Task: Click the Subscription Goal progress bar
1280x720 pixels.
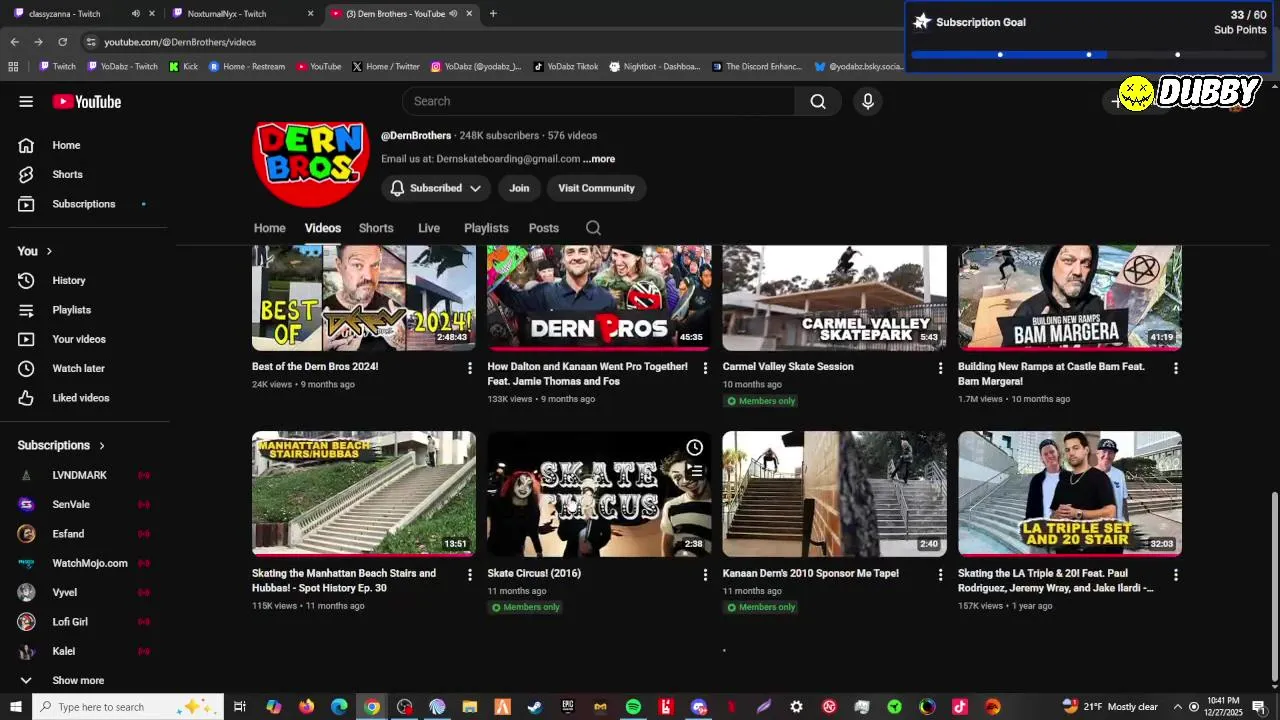Action: pos(1088,54)
